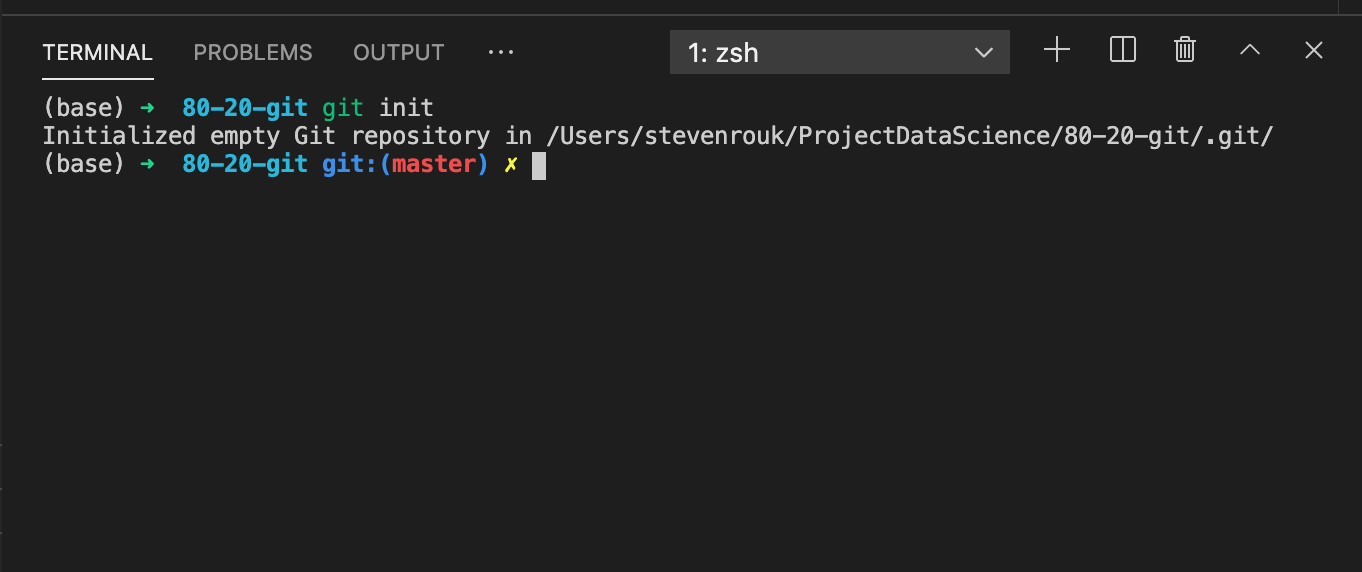Screen dimensions: 1362x572
Task: Maximize panel with the up chevron
Action: (x=1250, y=50)
